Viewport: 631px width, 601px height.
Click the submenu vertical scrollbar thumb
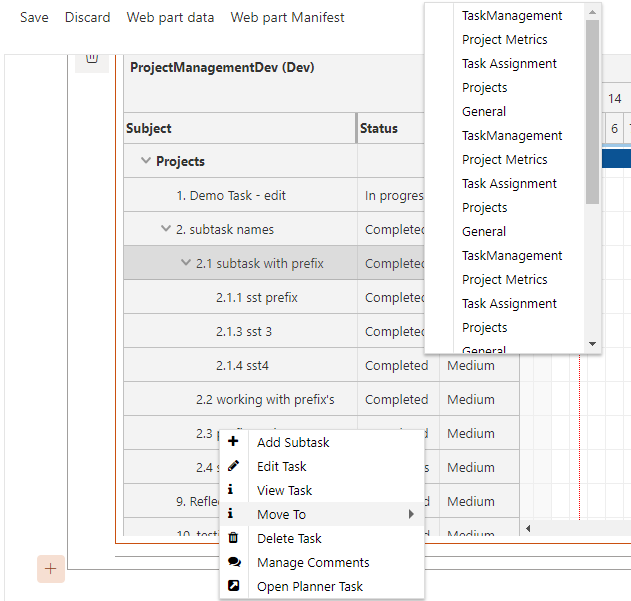click(x=592, y=112)
